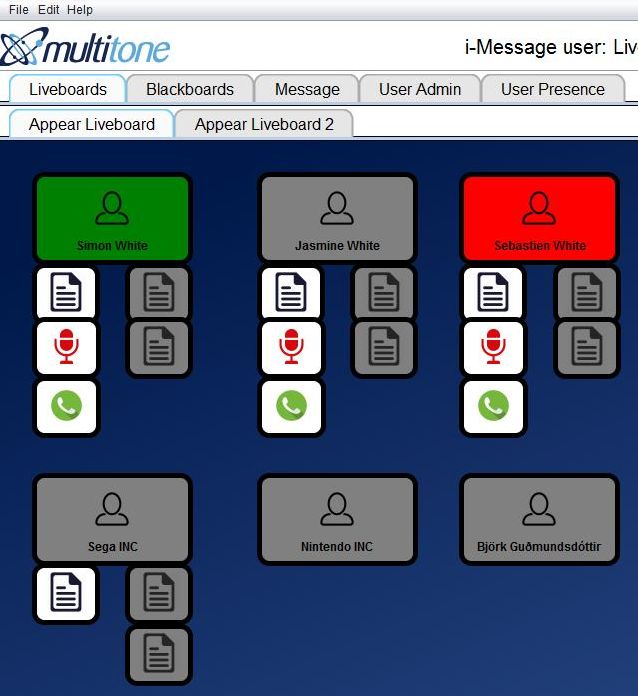Click upper grey document icon under Simon White

(x=159, y=293)
